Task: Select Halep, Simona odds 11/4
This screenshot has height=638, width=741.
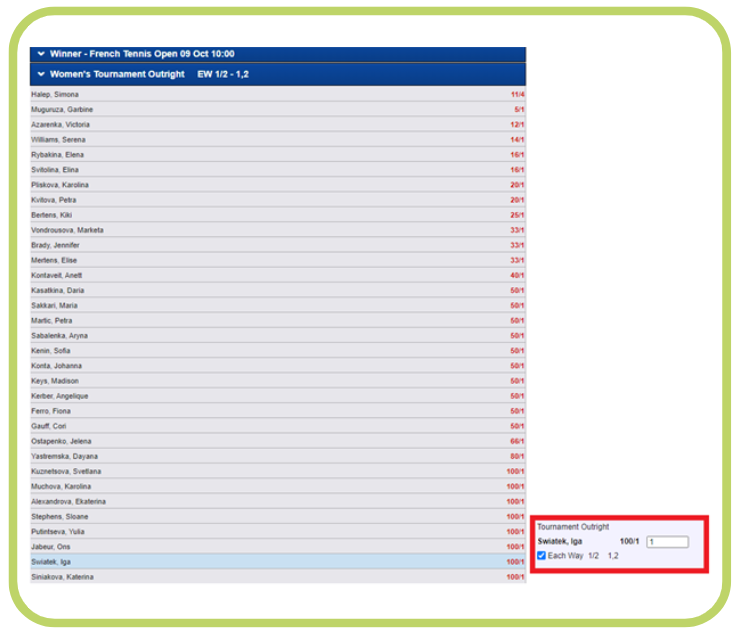Action: pyautogui.click(x=517, y=95)
